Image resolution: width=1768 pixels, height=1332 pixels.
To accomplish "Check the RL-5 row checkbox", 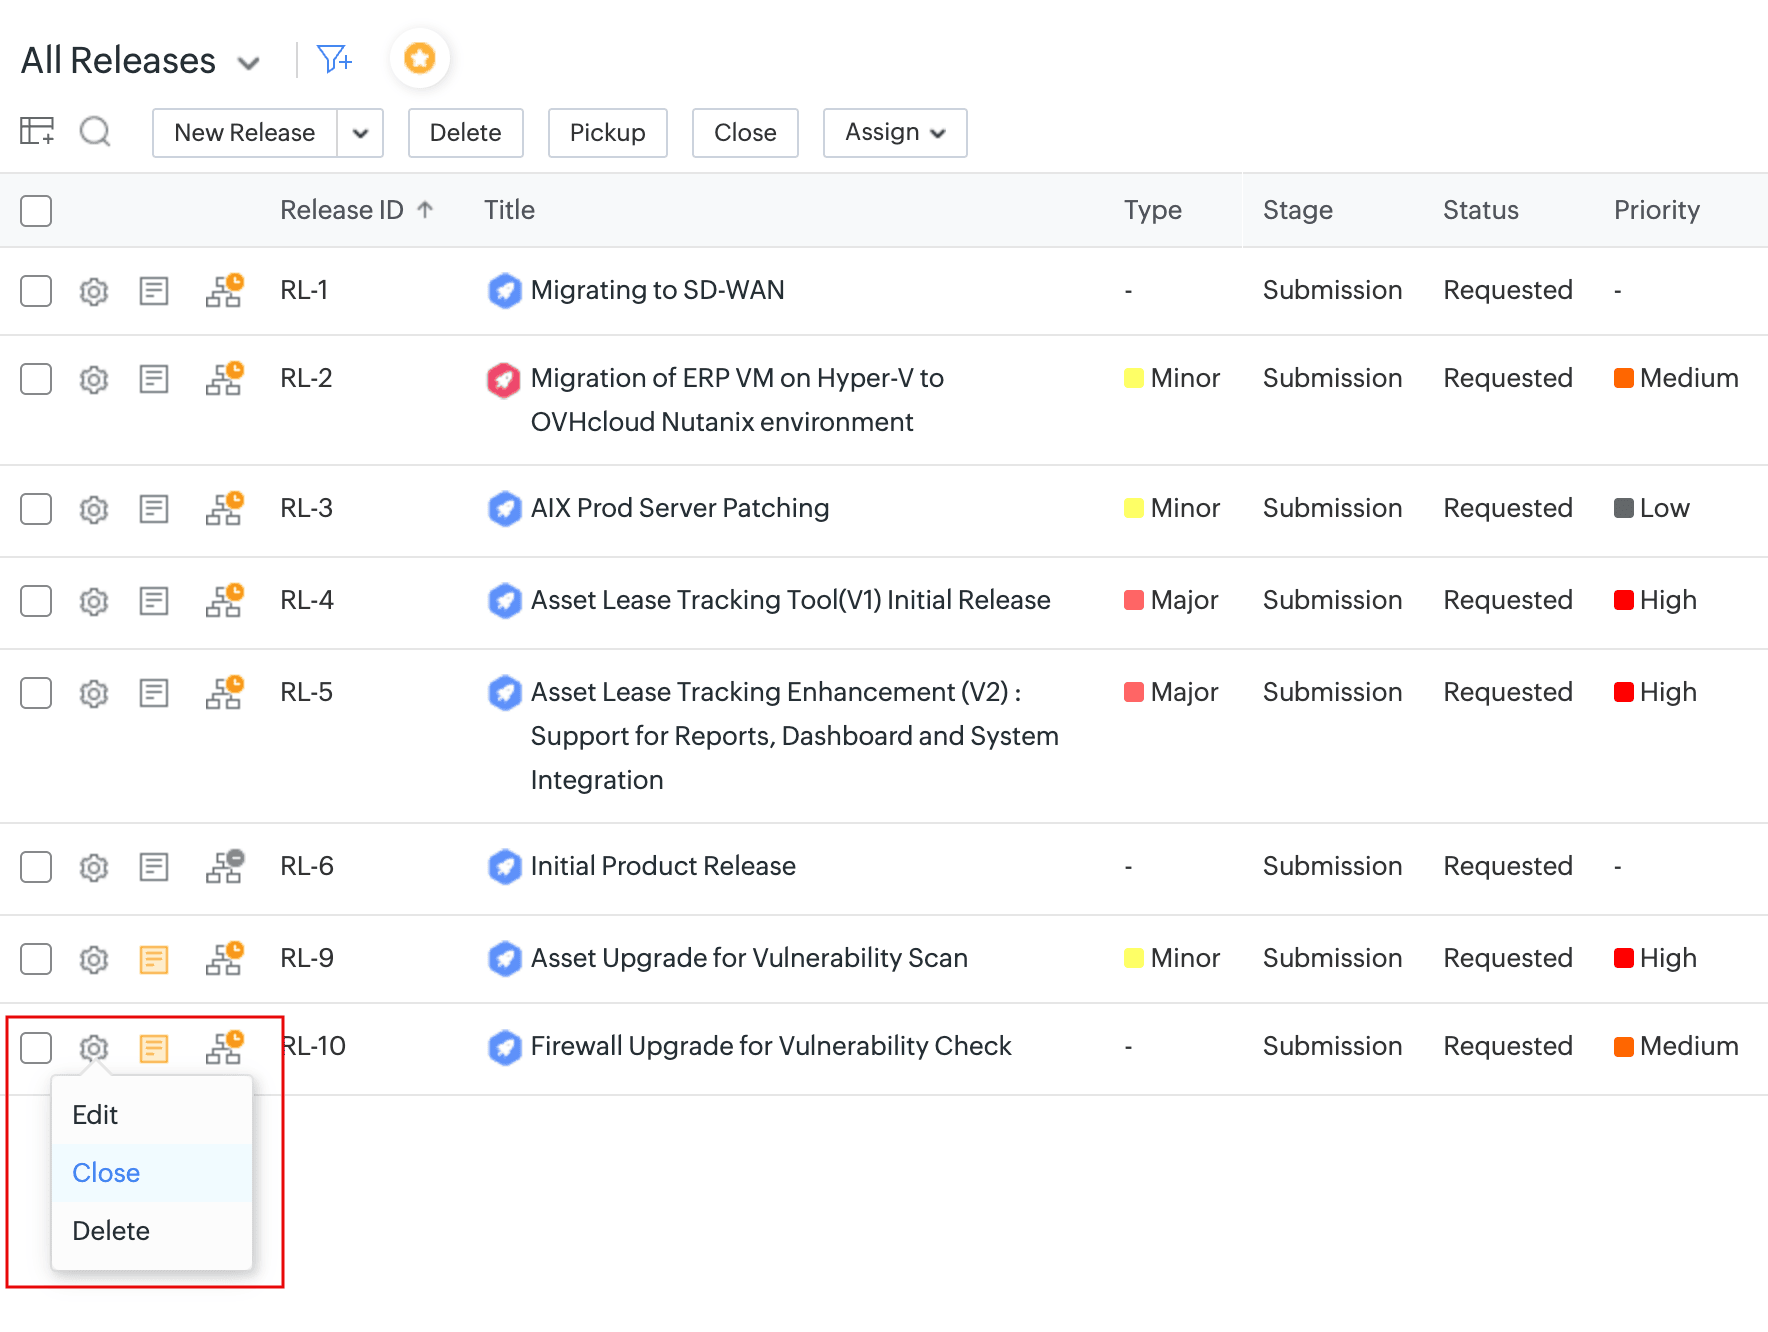I will [x=36, y=693].
